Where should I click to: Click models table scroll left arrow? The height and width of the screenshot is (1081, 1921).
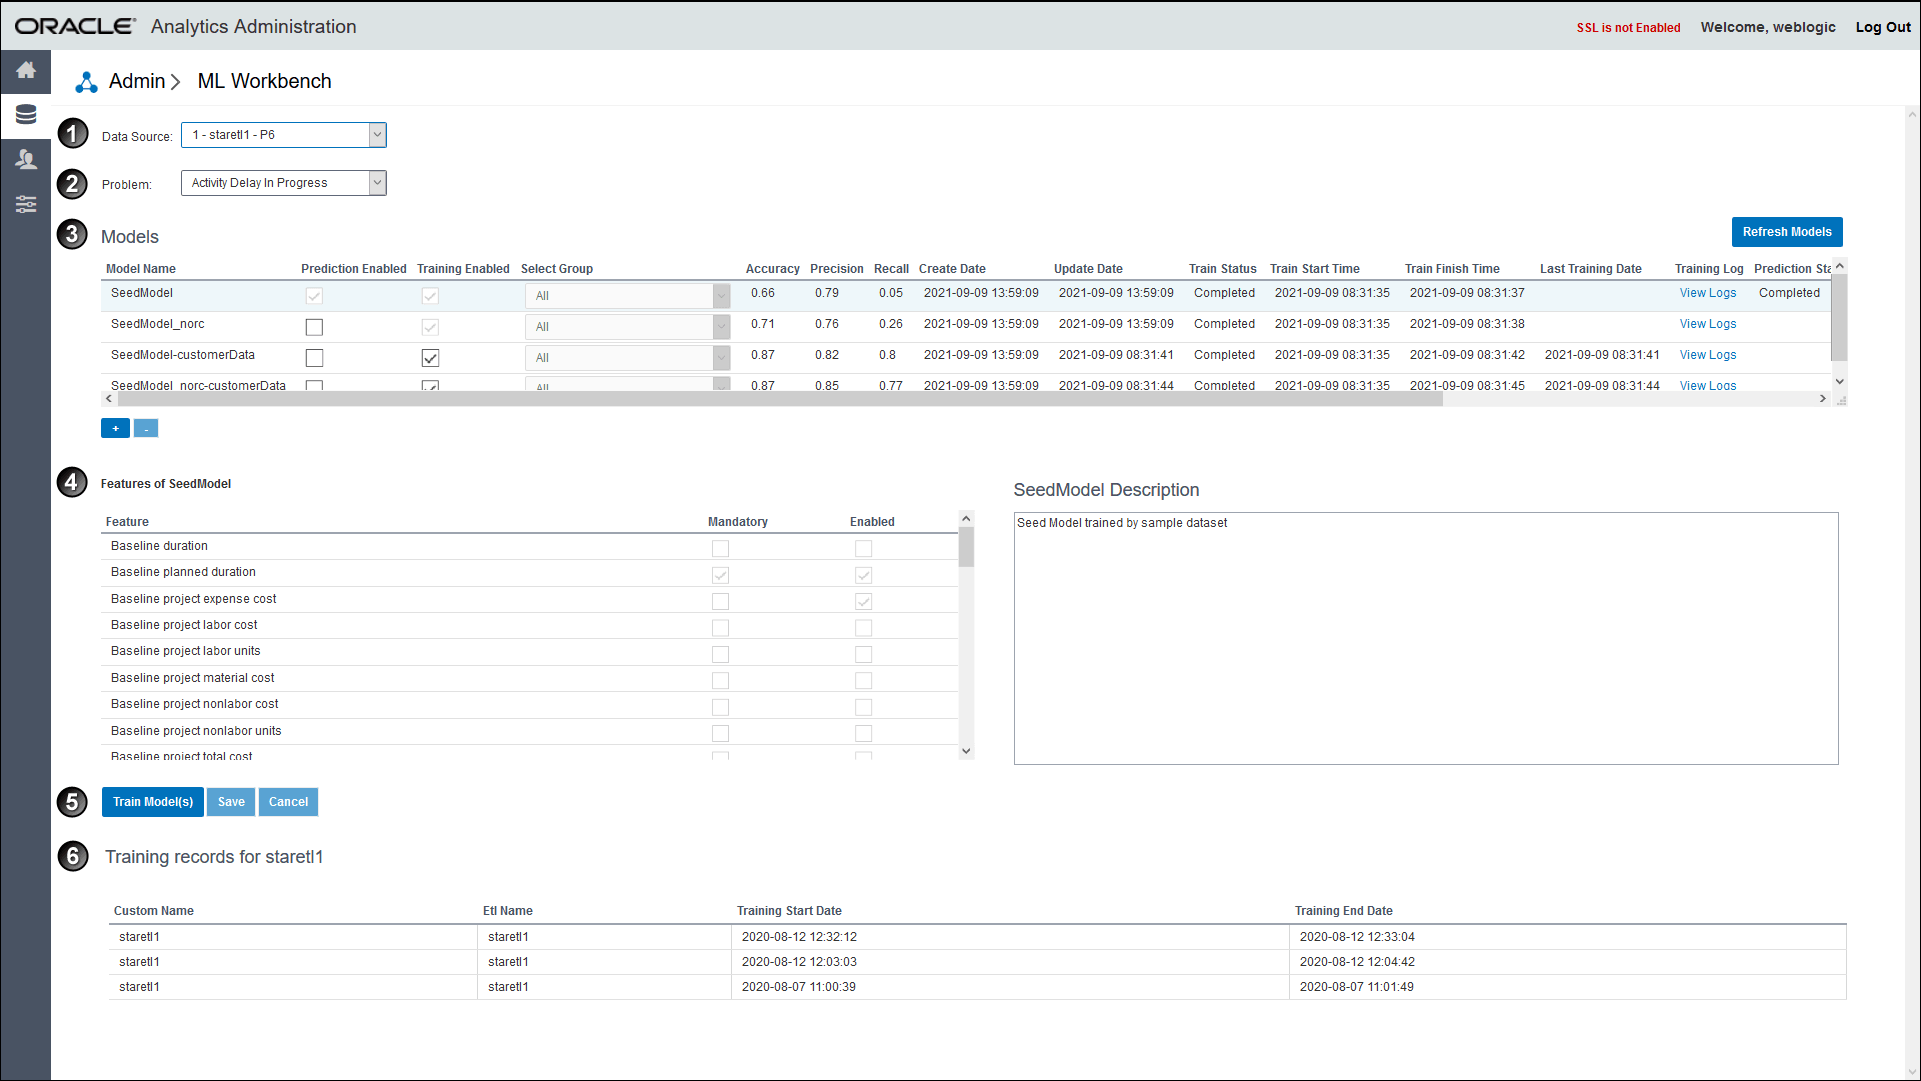[x=109, y=398]
